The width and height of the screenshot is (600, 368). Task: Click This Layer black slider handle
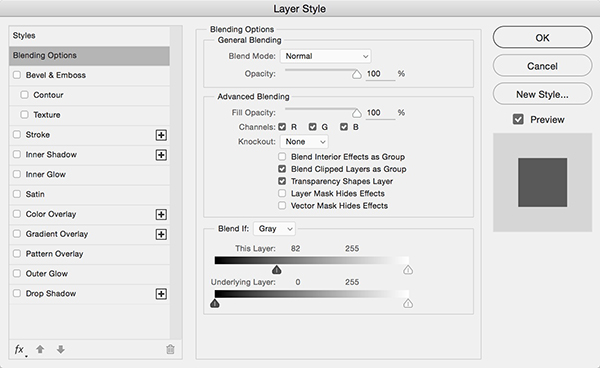click(x=277, y=270)
